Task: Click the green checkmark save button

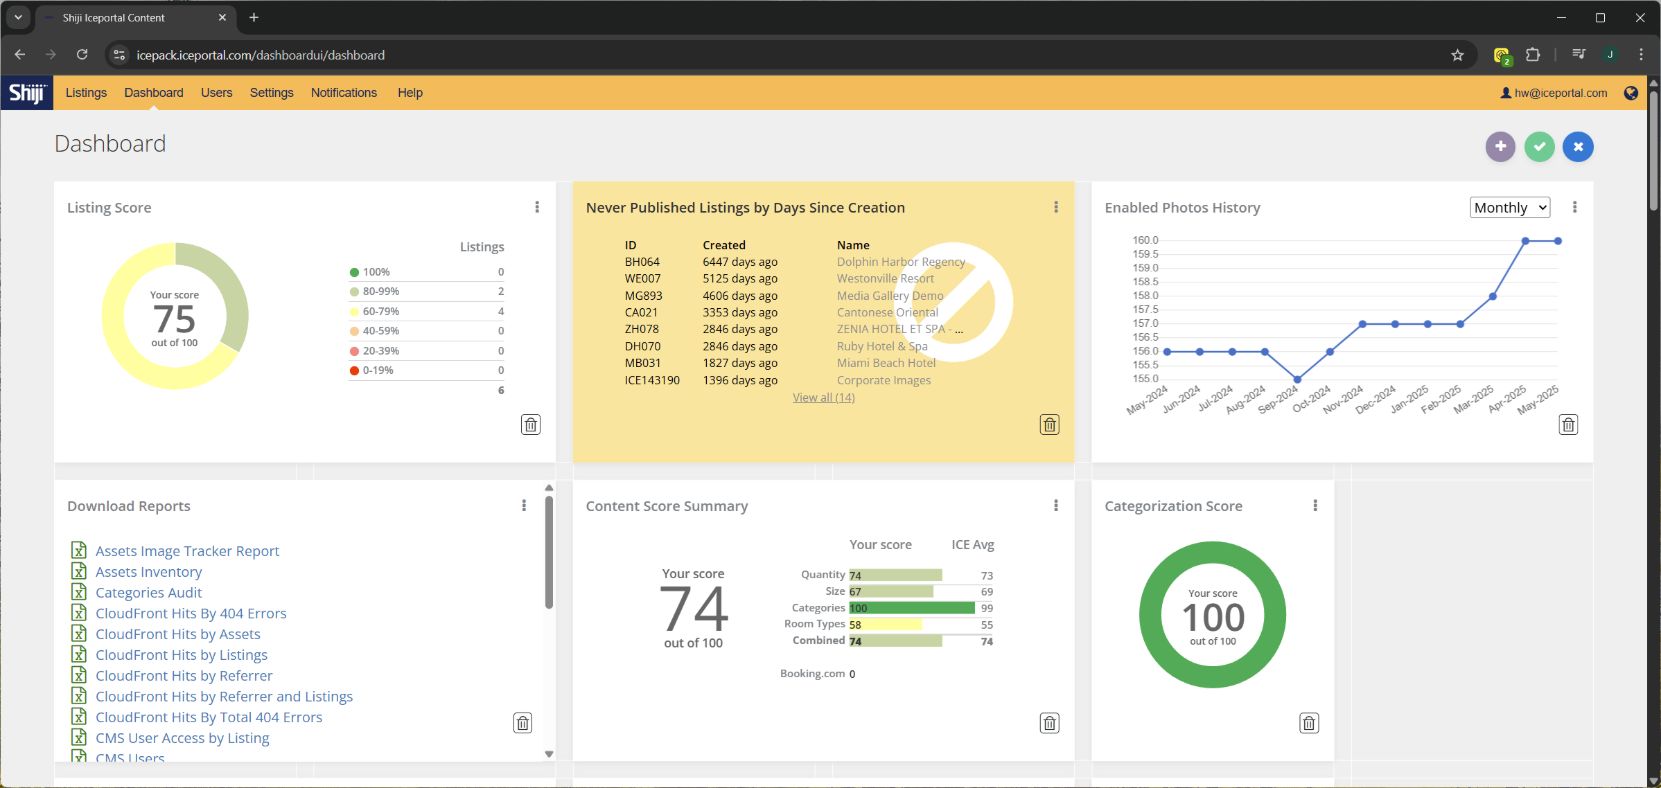Action: pyautogui.click(x=1539, y=147)
